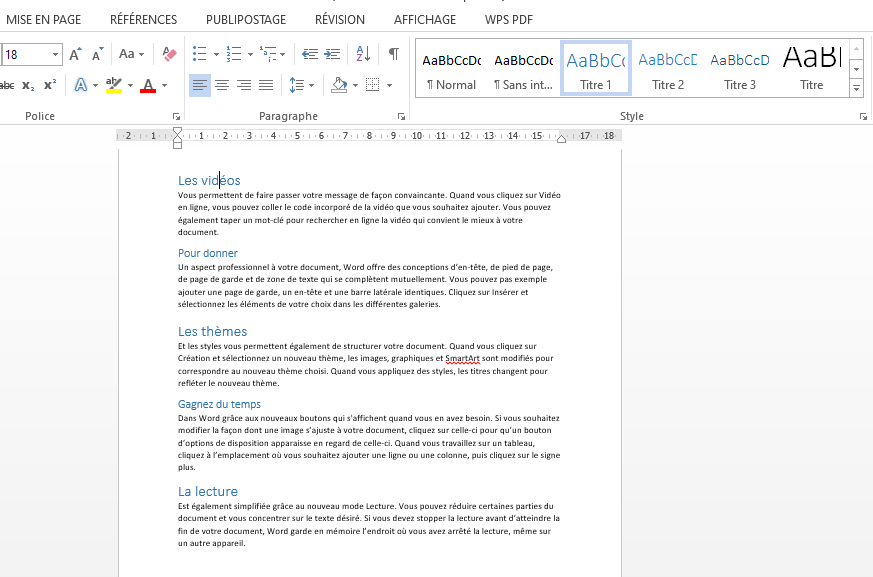Screen dimensions: 873x577
Task: Justify the paragraph text
Action: (x=266, y=85)
